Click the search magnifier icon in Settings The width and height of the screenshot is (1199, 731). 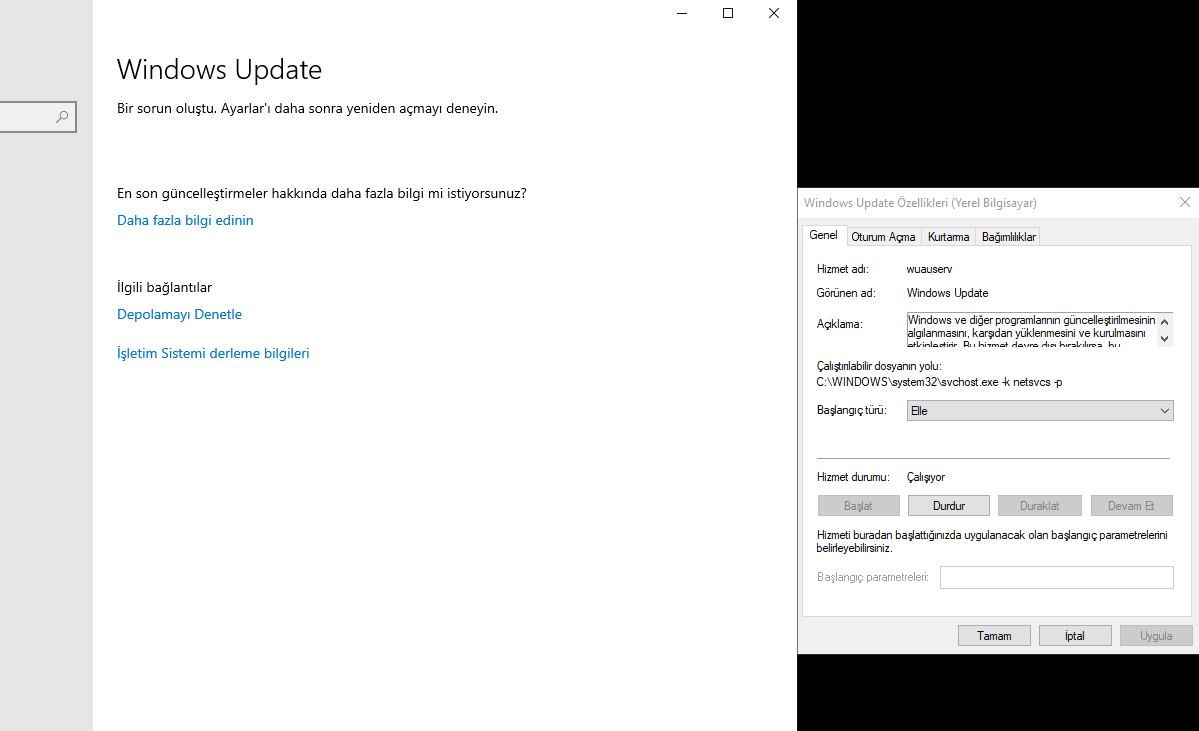[x=62, y=116]
